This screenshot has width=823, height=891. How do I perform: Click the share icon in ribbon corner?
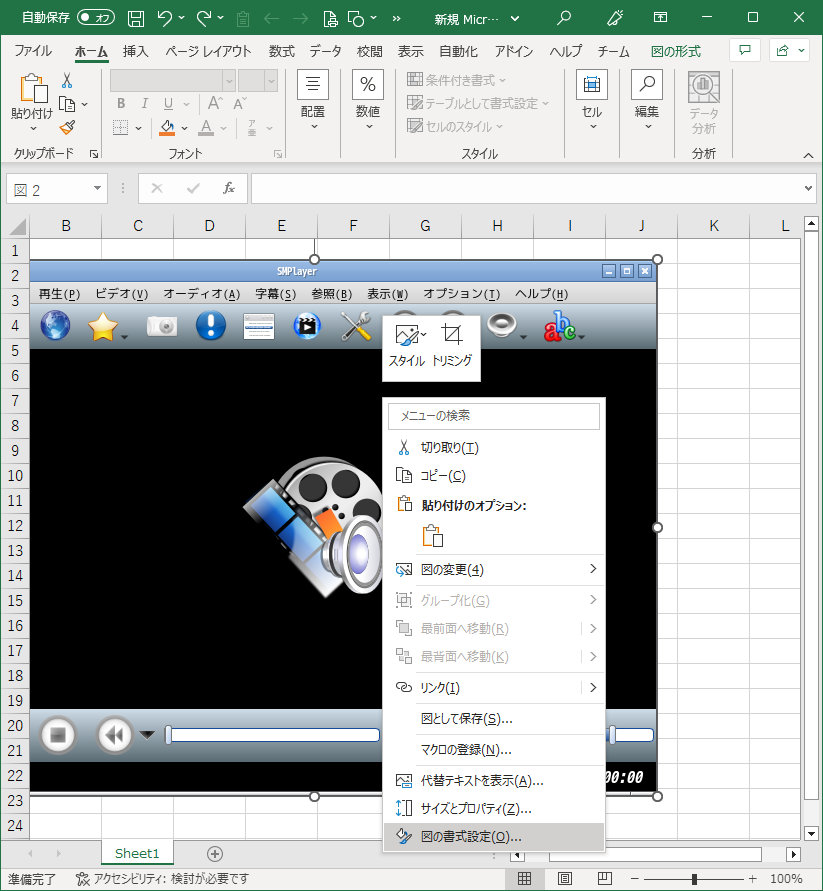(783, 51)
